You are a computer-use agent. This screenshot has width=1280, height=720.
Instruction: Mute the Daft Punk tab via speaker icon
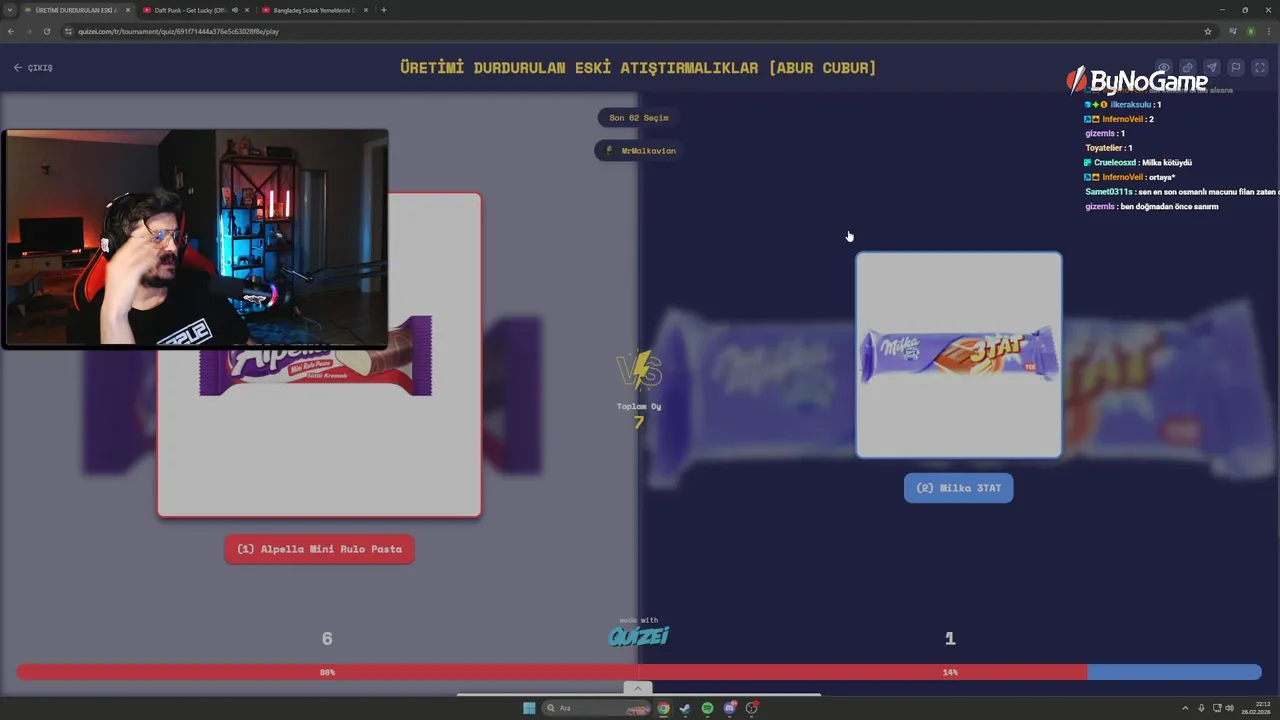[x=235, y=10]
